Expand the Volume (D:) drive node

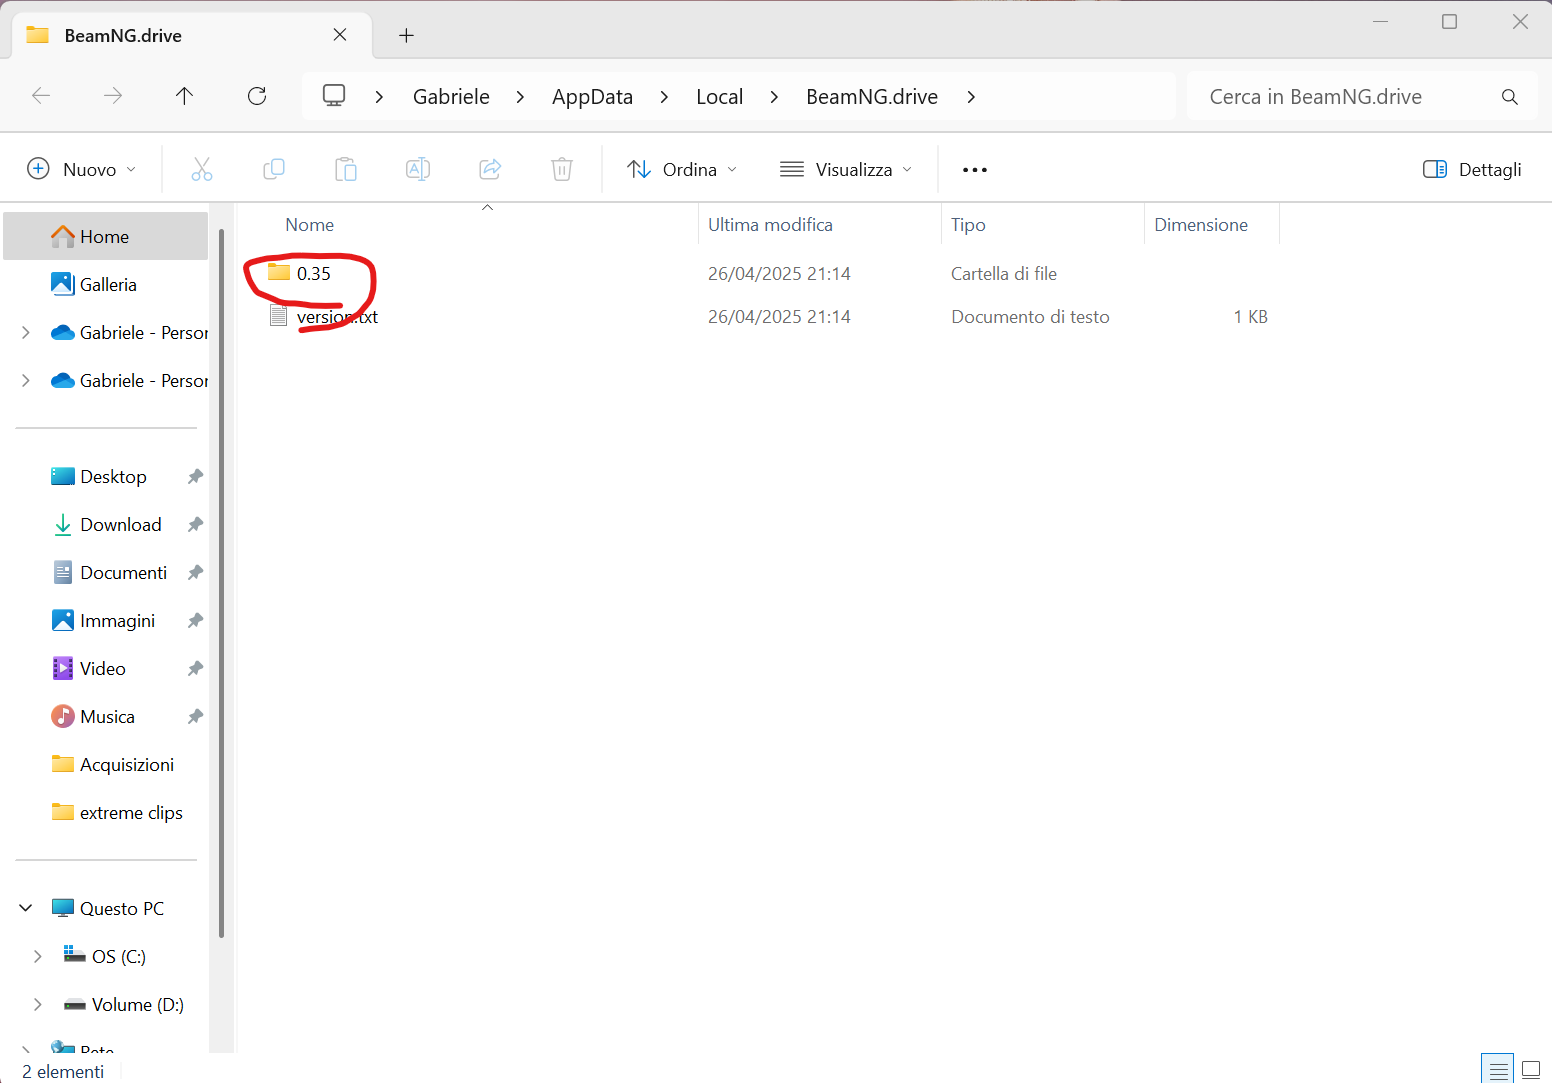point(38,1004)
